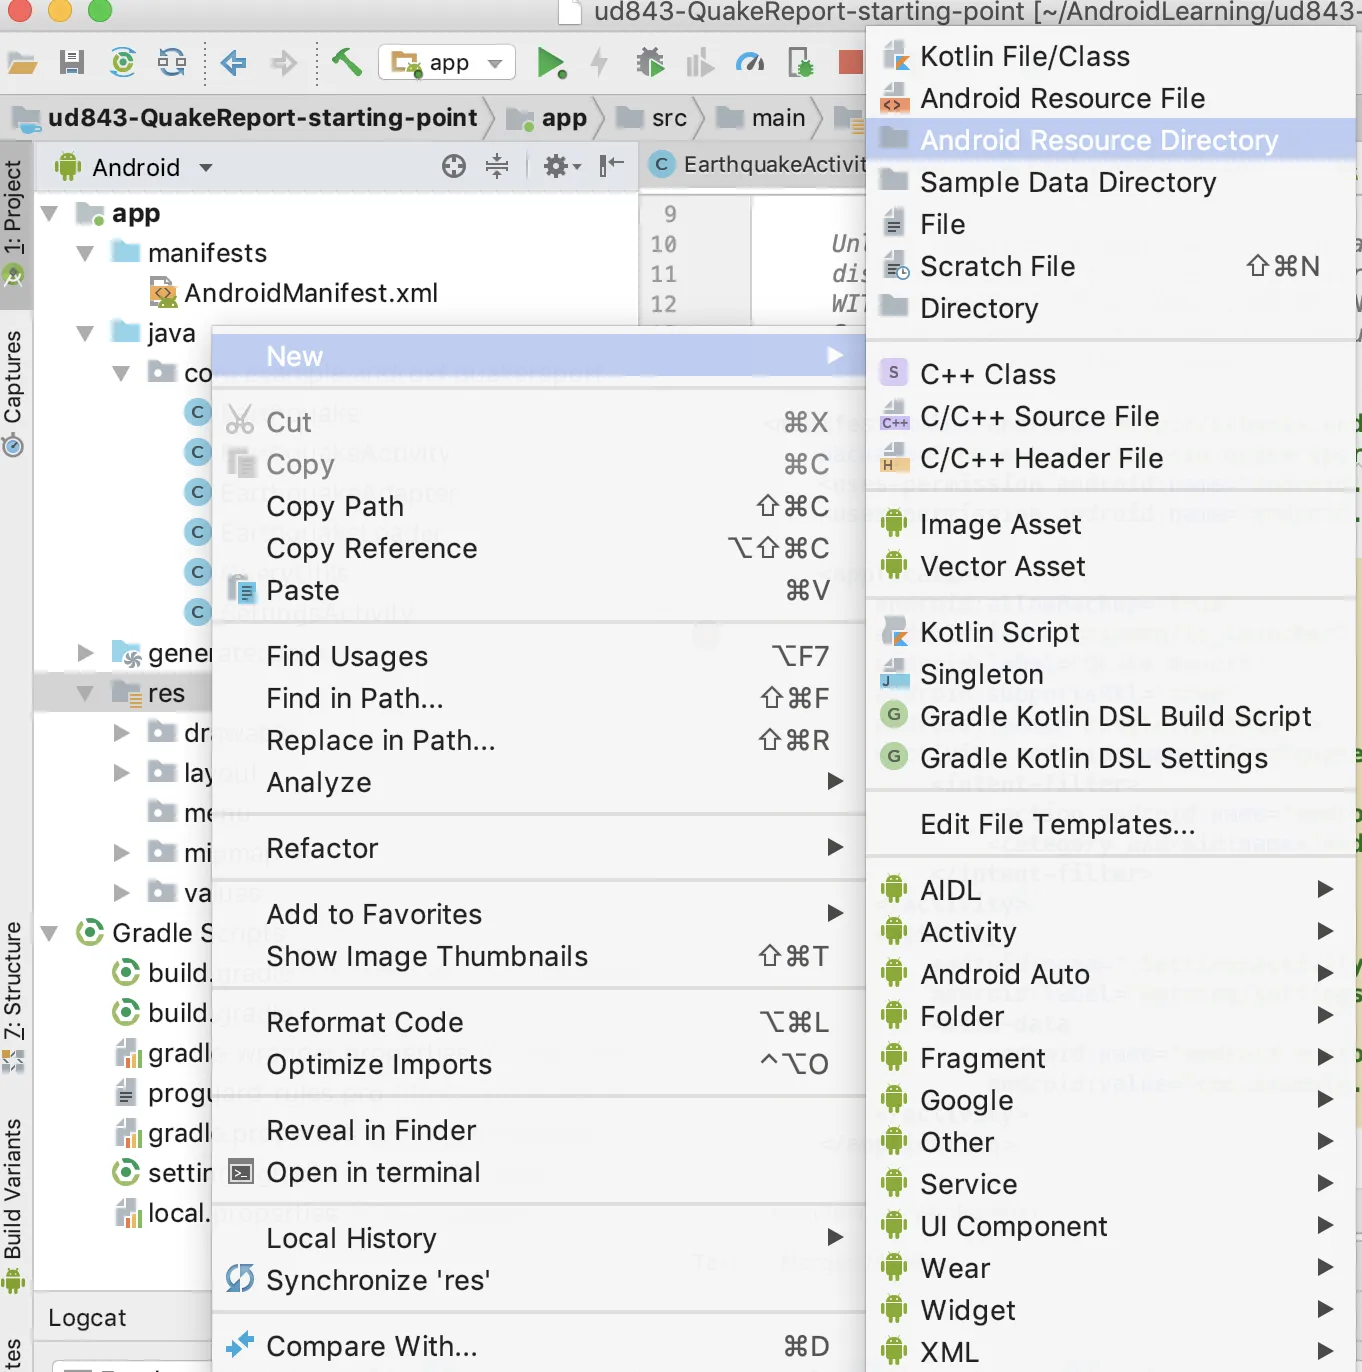
Task: Click the Attach Debugger to Android Process icon
Action: [x=801, y=63]
